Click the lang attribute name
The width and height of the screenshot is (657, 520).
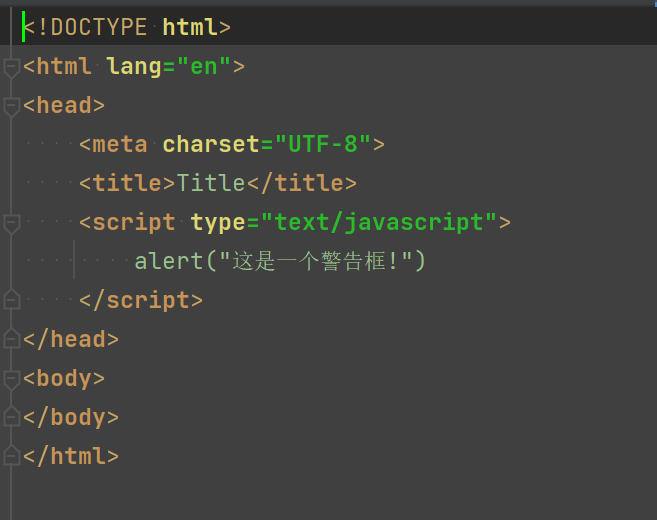[134, 67]
